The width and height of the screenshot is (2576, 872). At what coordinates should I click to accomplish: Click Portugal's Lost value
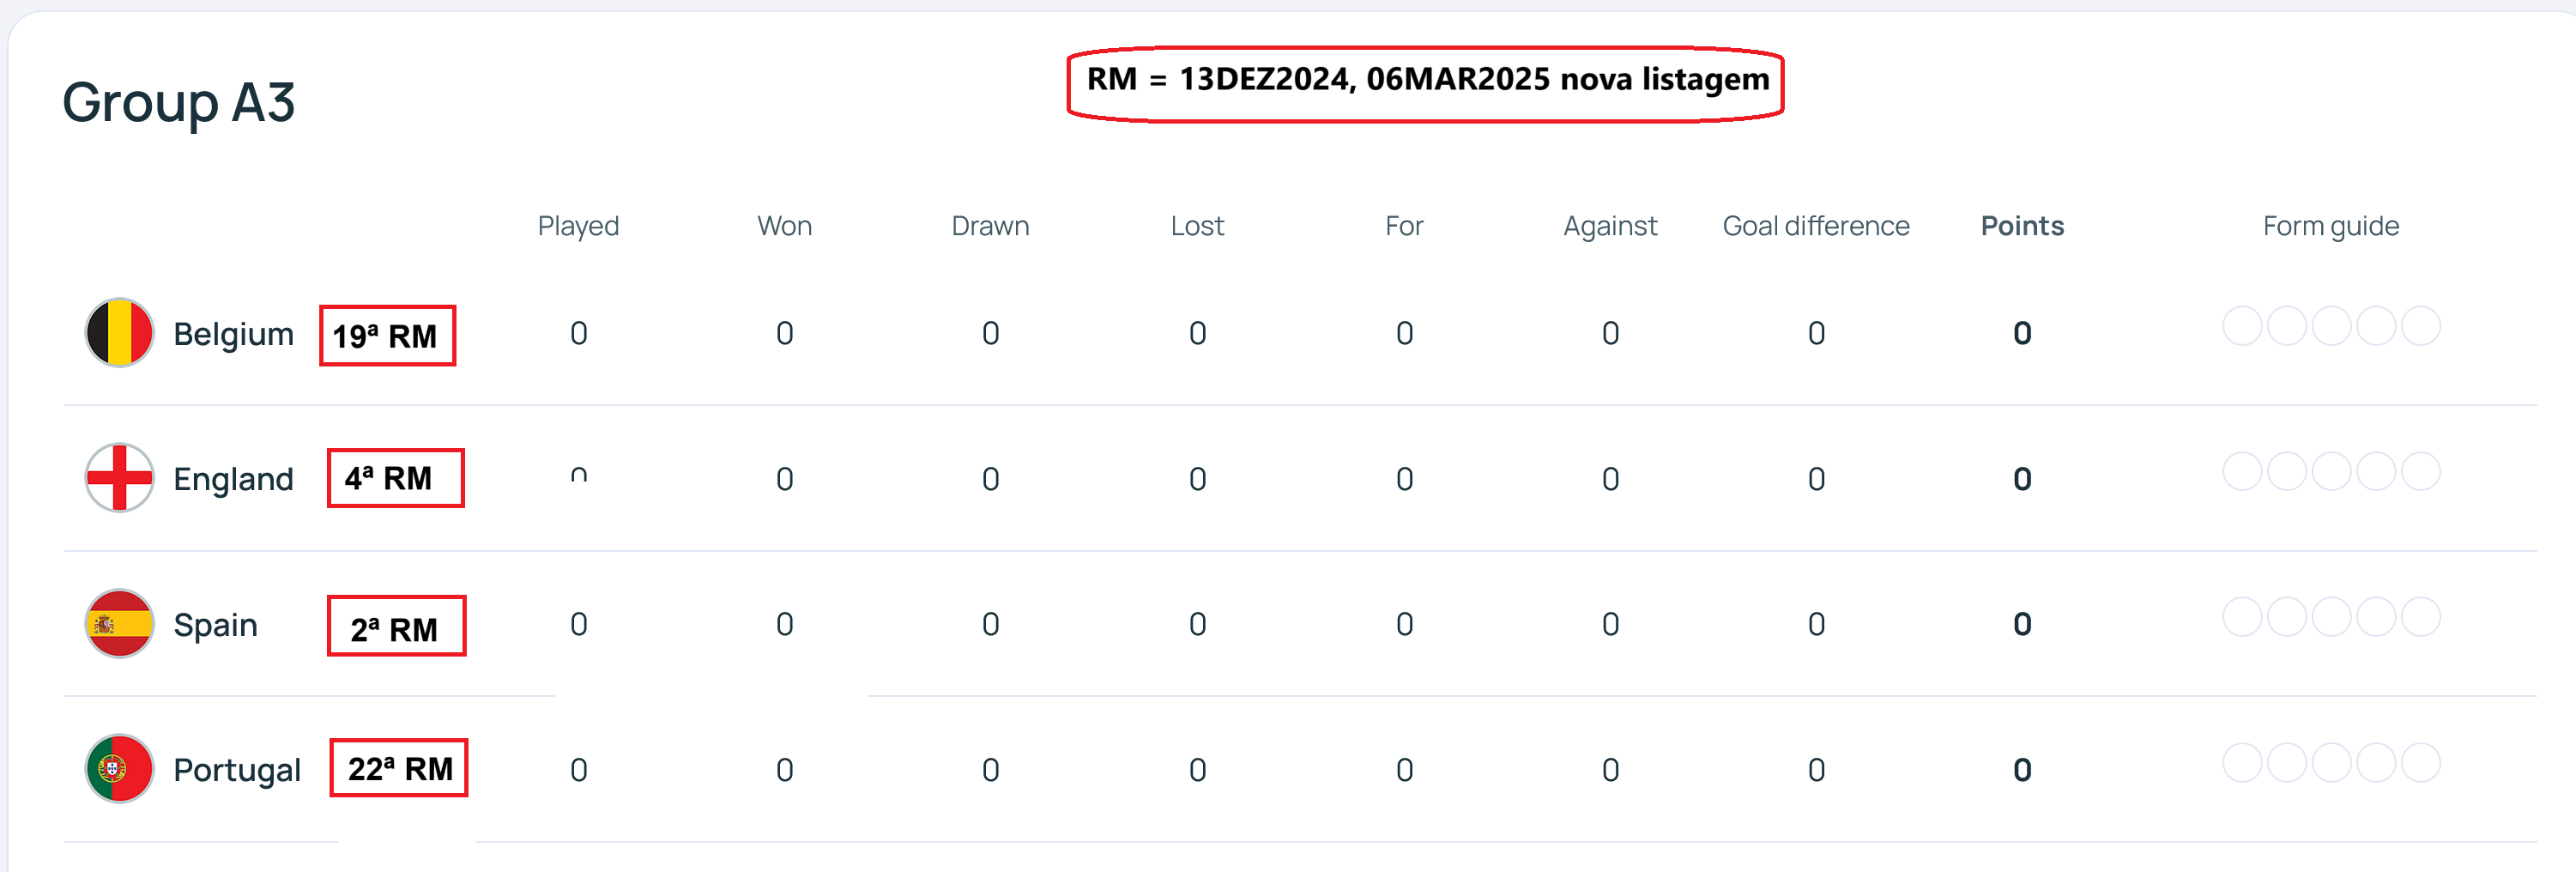(1197, 770)
